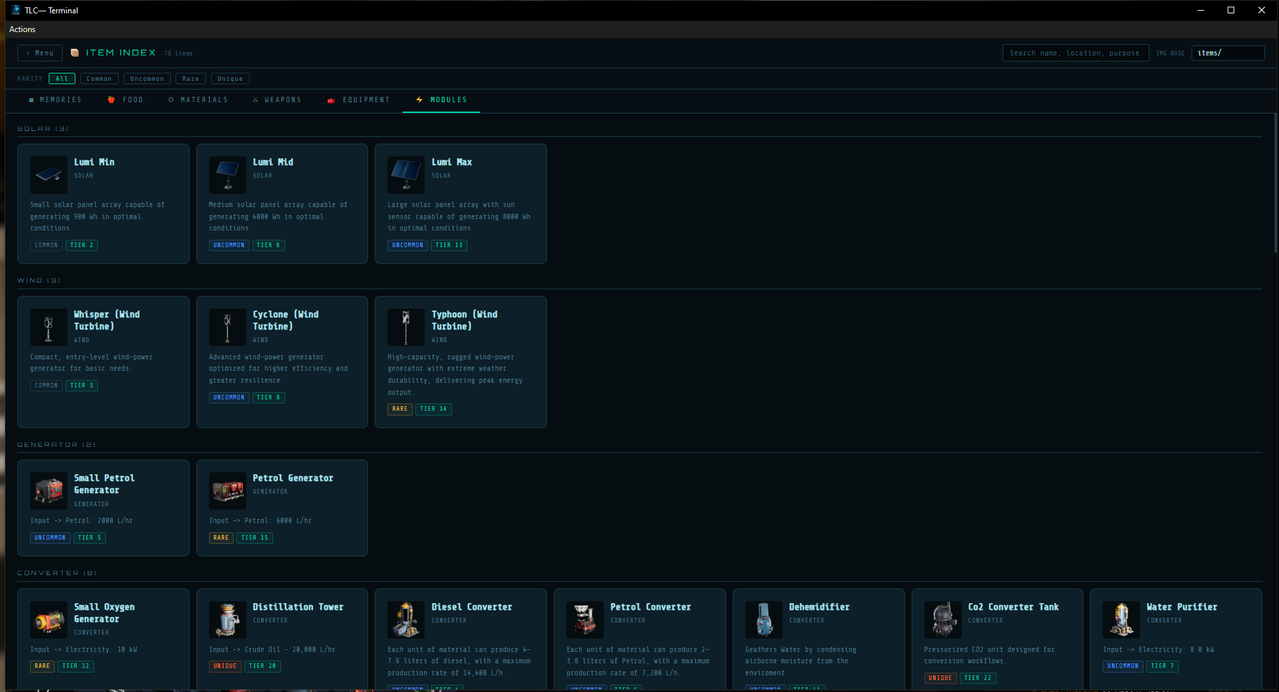The image size is (1279, 692).
Task: Edit the IMG BASE items/ field
Action: click(x=1228, y=53)
